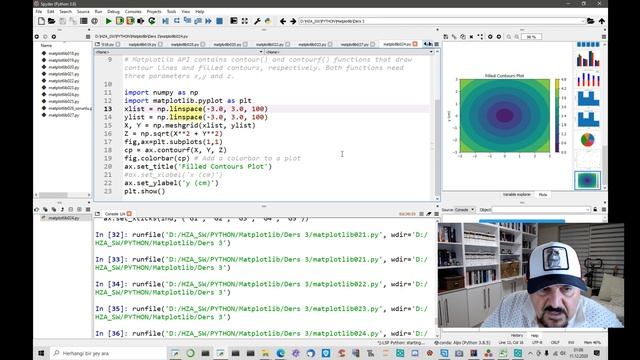Screen dimensions: 640x360
Task: Switch to the Plots tab
Action: (543, 195)
